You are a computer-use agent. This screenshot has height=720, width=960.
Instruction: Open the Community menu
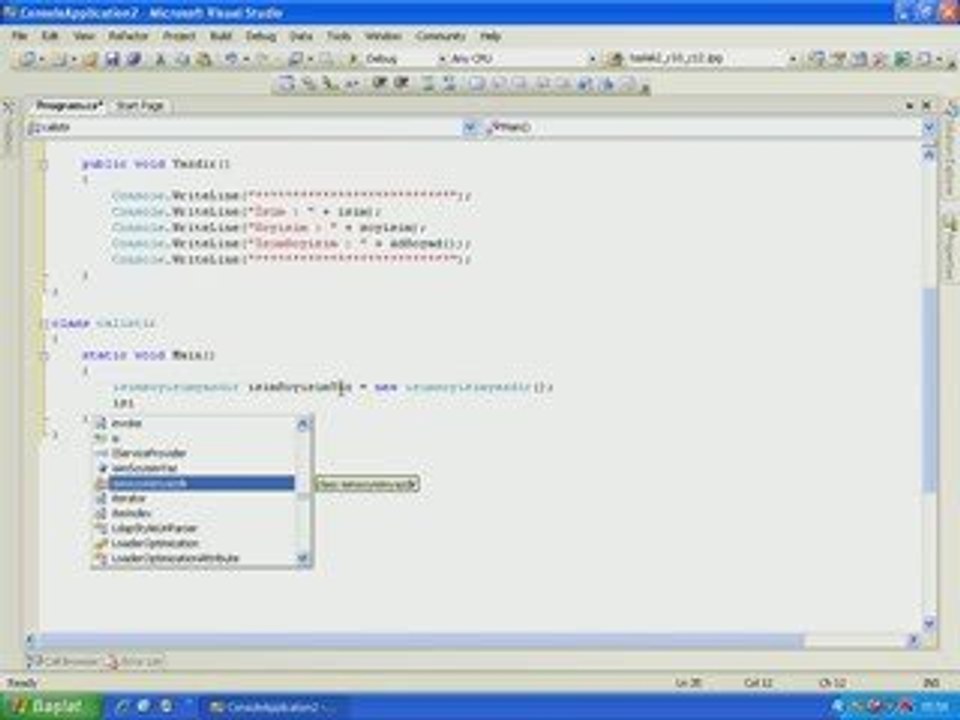pyautogui.click(x=440, y=36)
